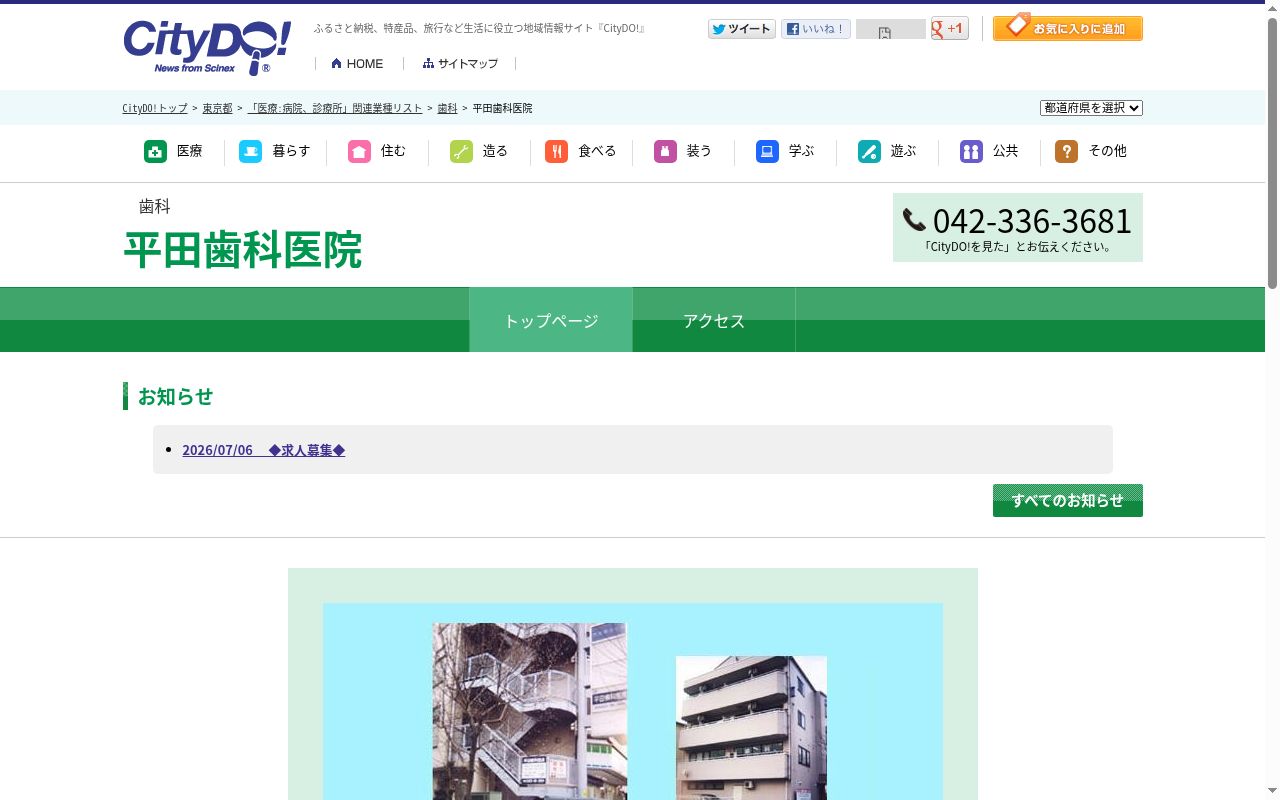
Task: Click the HOME house icon
Action: pyautogui.click(x=336, y=63)
